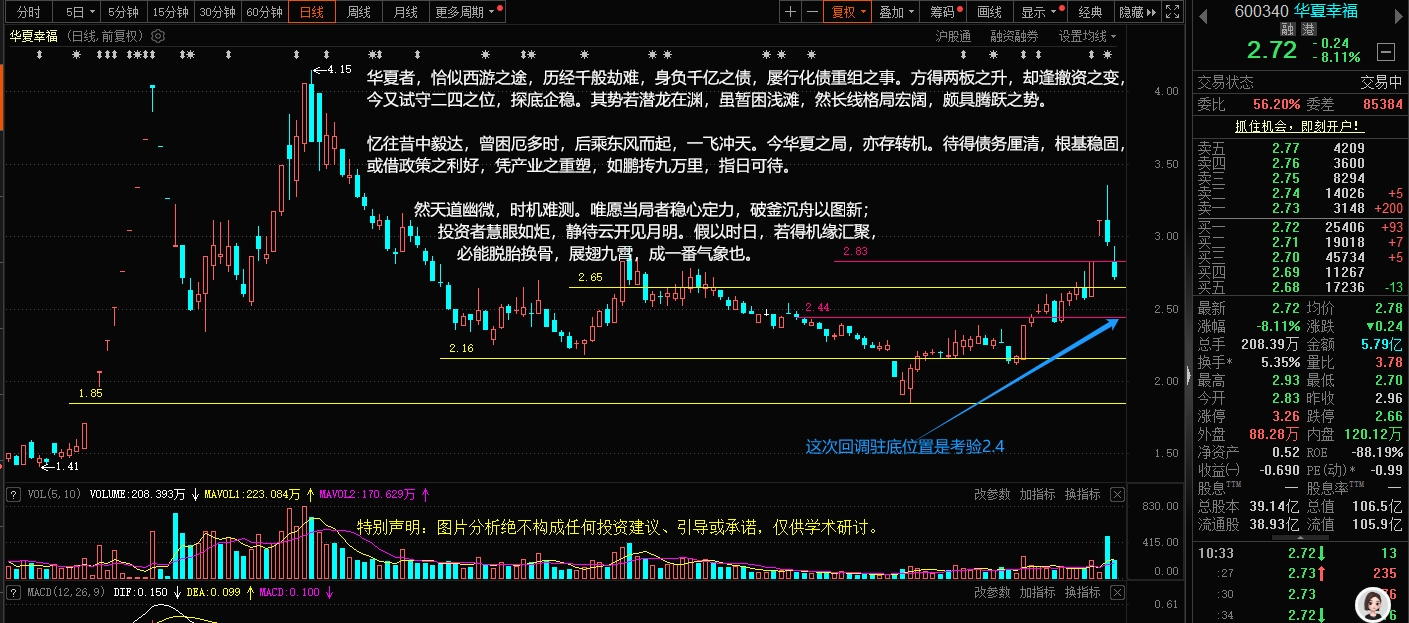This screenshot has width=1409, height=623.
Task: Click the 10:33 trade tick row
Action: [1300, 553]
